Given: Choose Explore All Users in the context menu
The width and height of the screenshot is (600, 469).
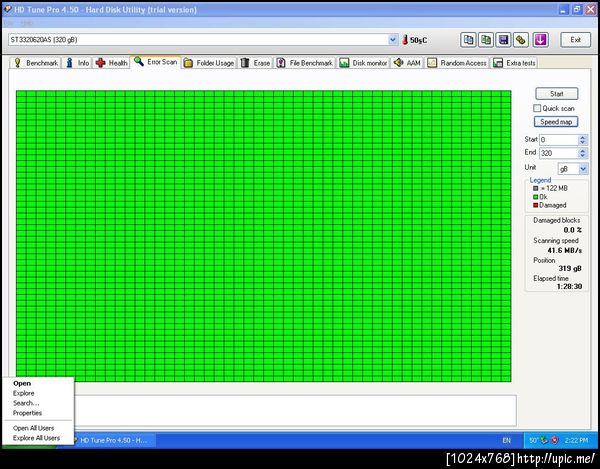Looking at the screenshot, I should [x=36, y=438].
